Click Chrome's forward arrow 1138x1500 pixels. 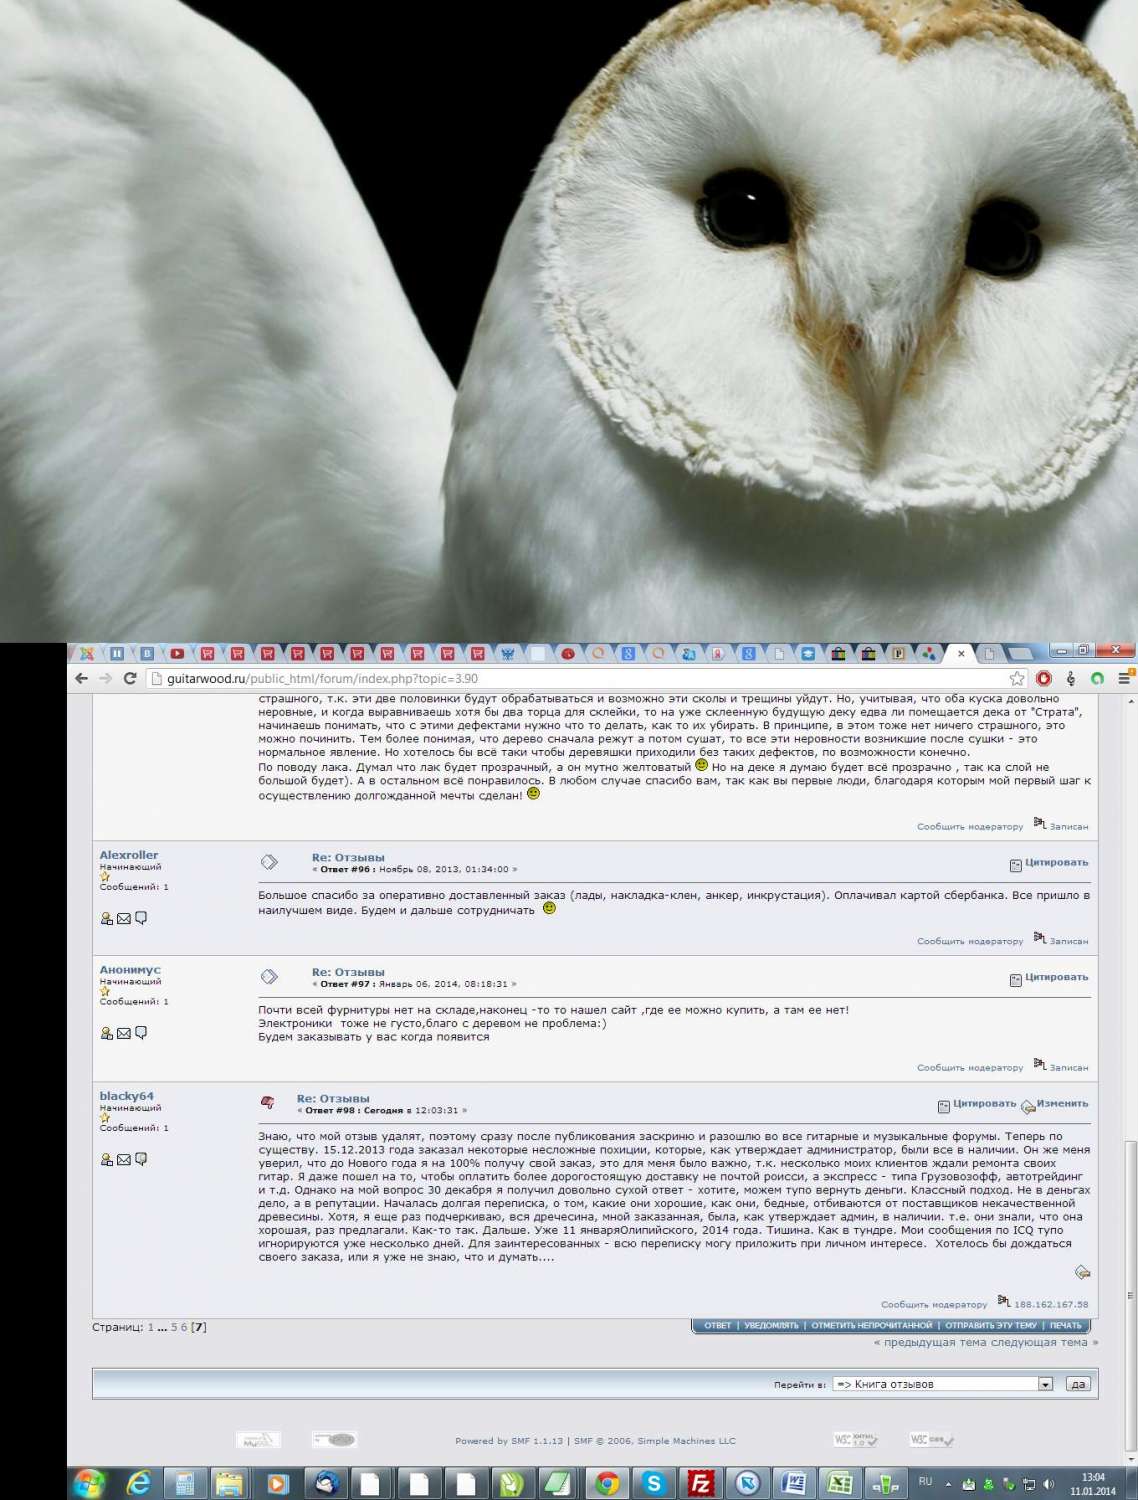pyautogui.click(x=105, y=678)
